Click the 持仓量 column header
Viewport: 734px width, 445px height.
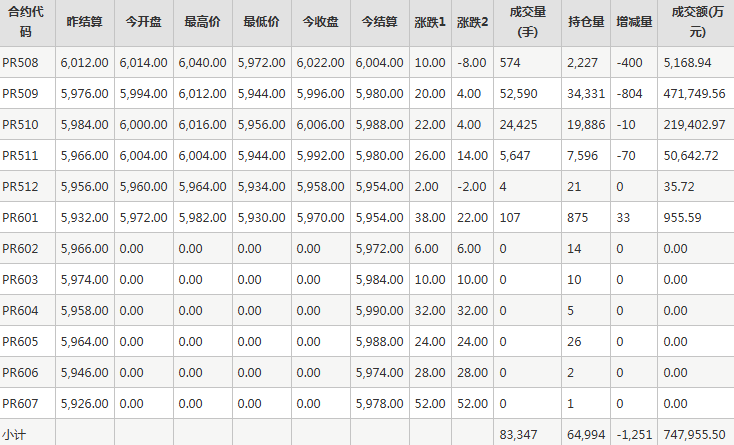tap(586, 22)
